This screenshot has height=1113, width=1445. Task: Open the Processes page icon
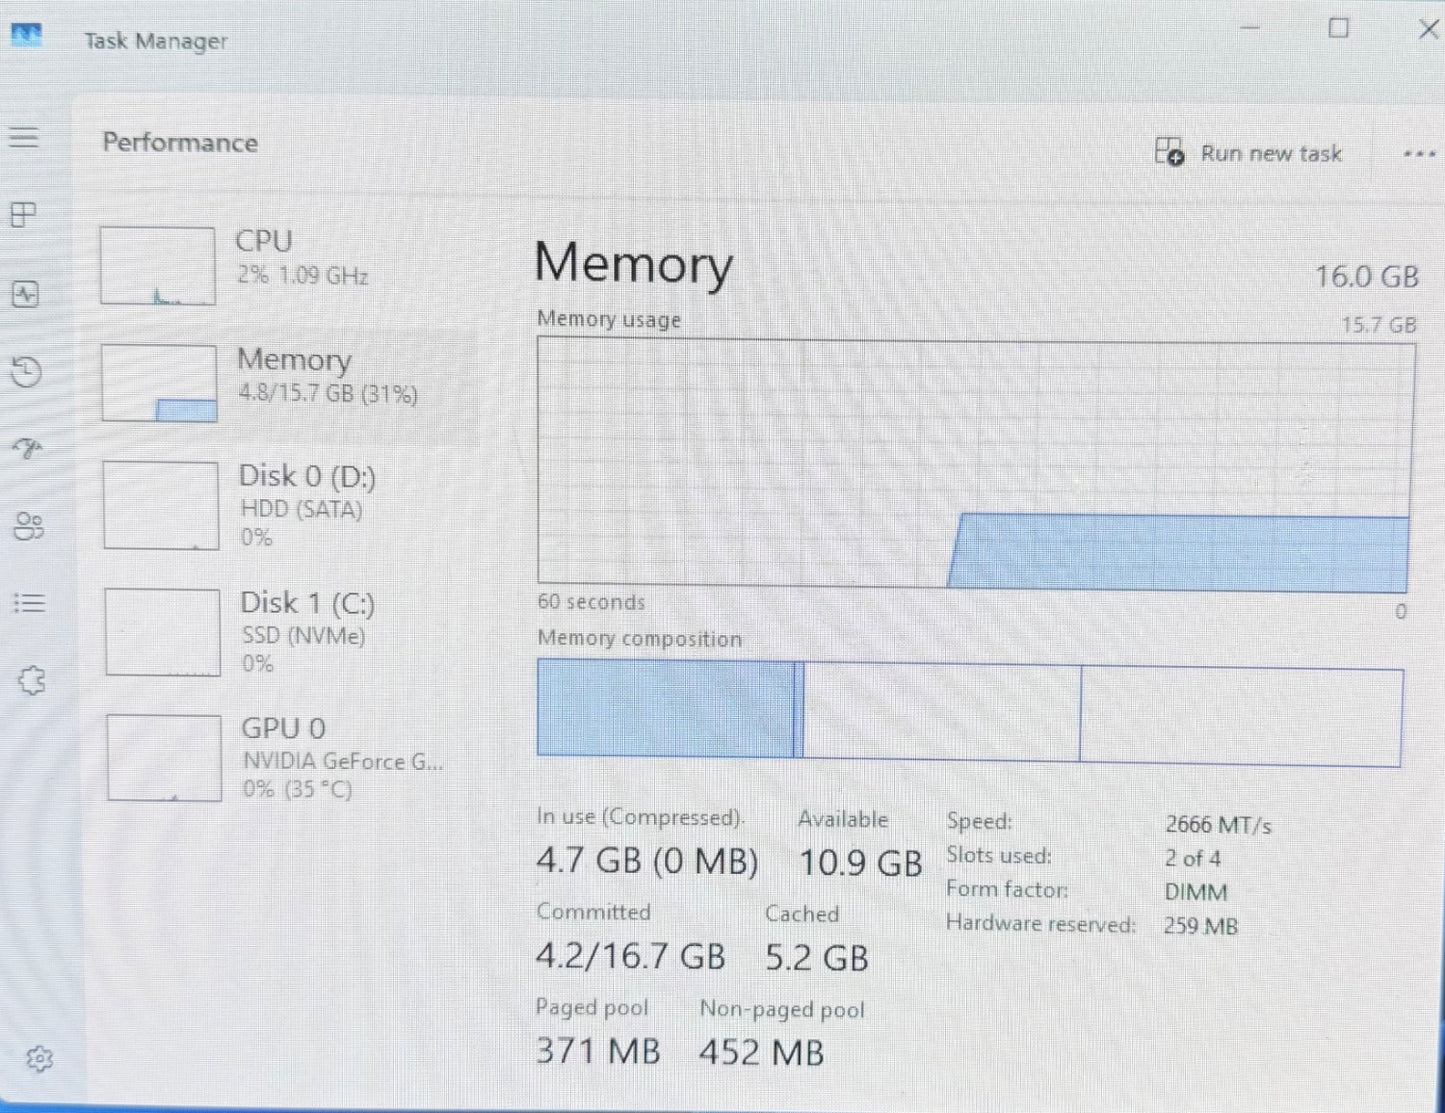[24, 214]
